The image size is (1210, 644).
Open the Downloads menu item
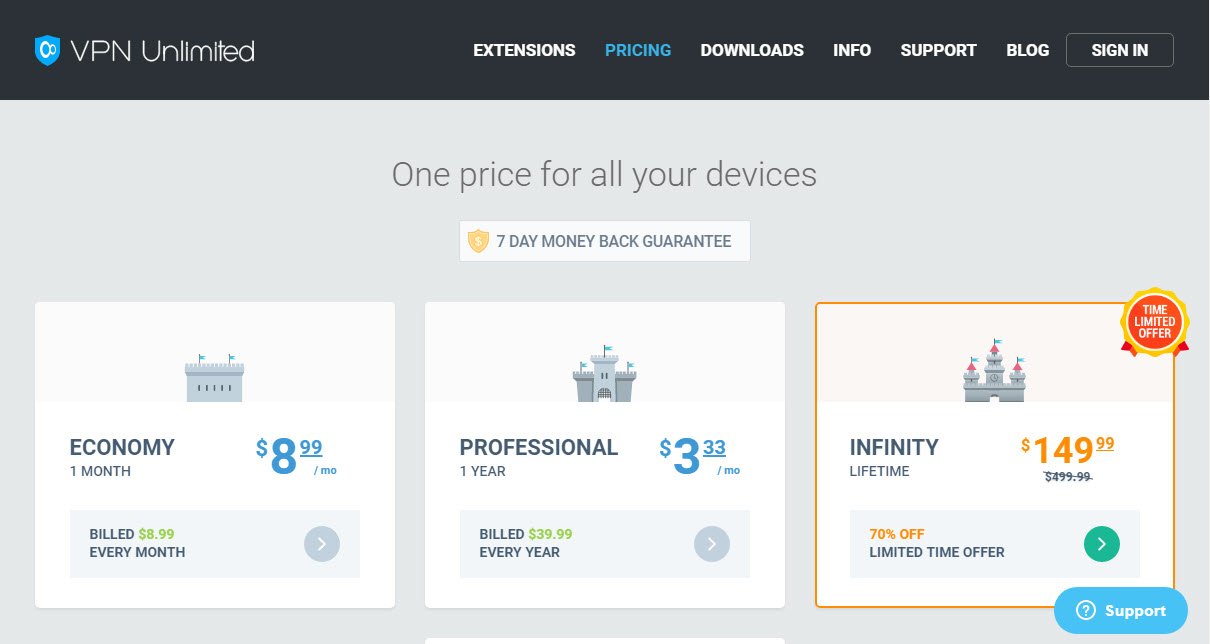(752, 50)
